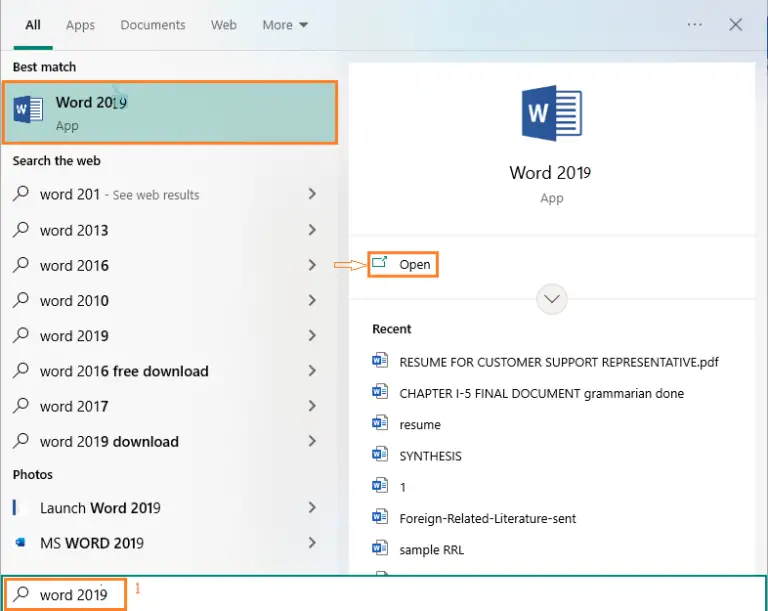The image size is (768, 611).
Task: Click the file icon for Foreign-Related-Literature-sent
Action: coord(380,517)
